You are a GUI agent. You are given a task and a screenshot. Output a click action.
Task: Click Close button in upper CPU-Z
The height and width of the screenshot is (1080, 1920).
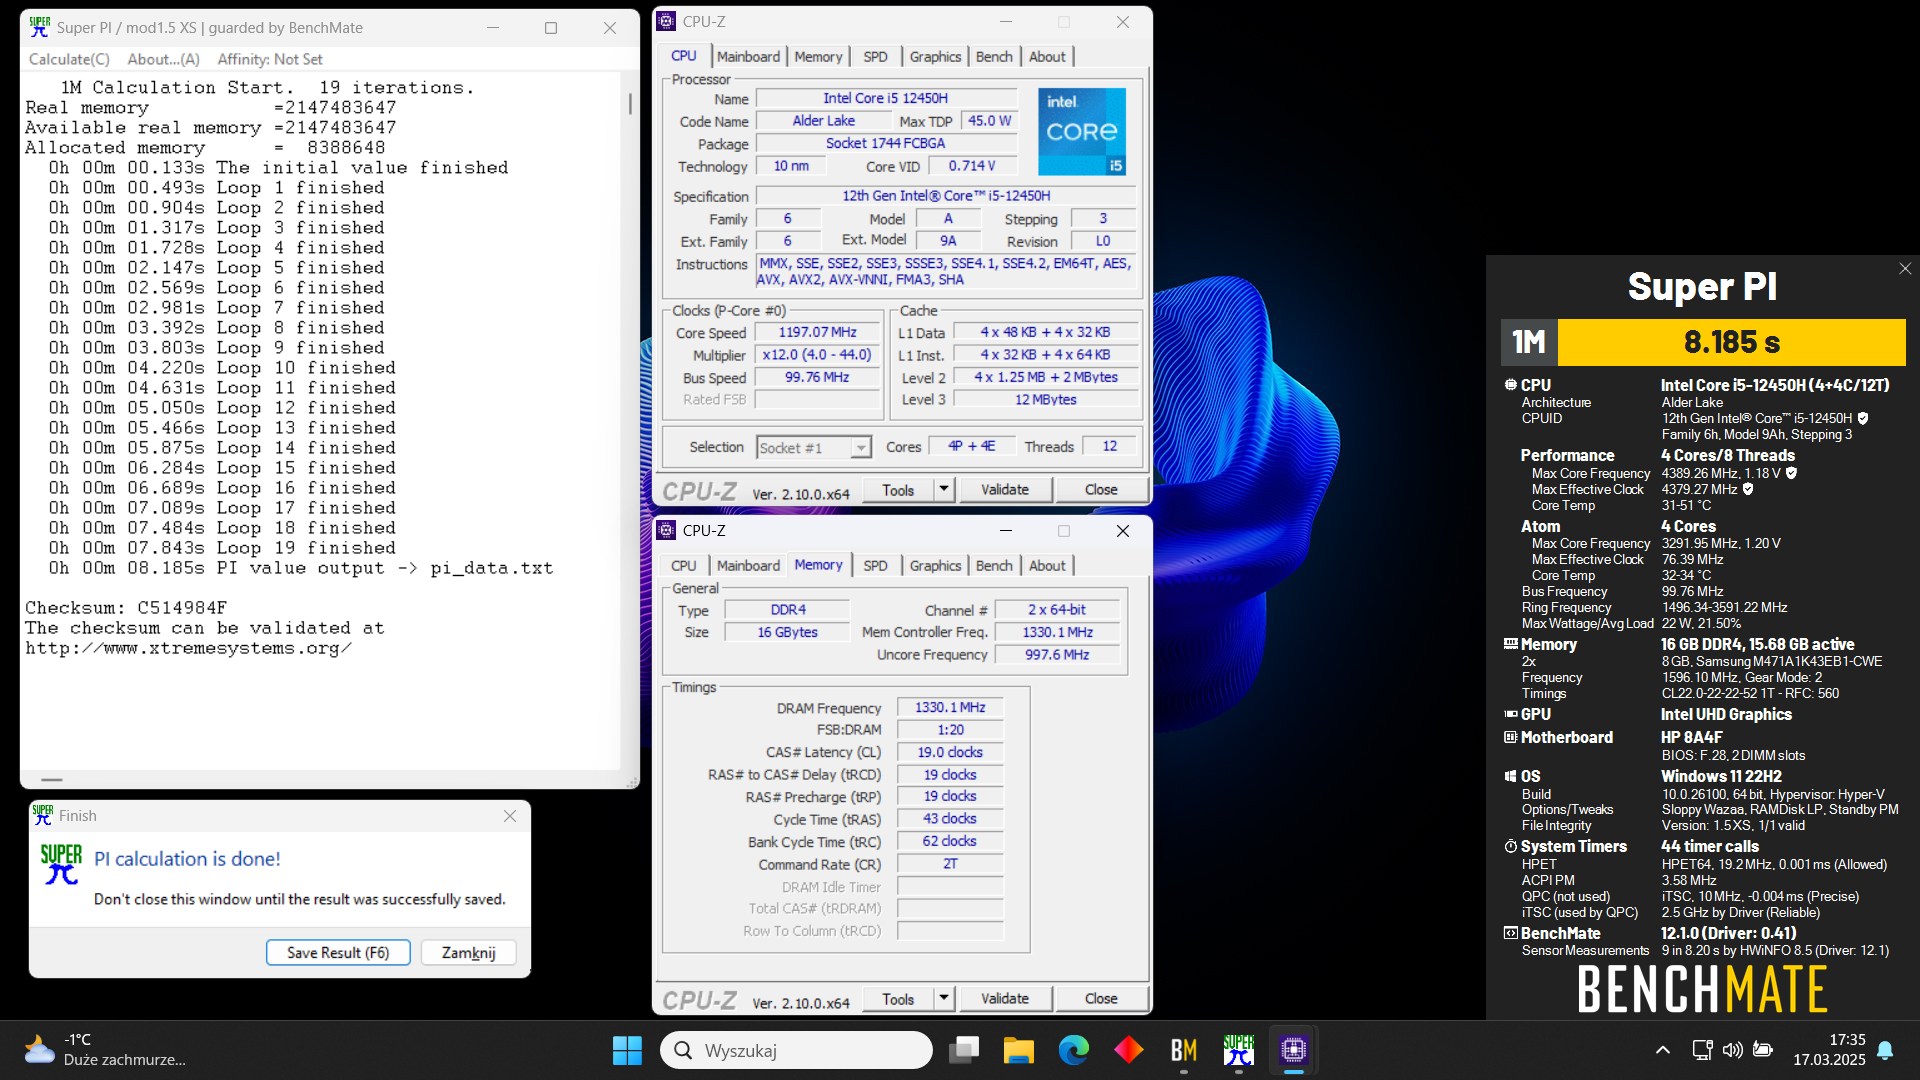point(1101,490)
